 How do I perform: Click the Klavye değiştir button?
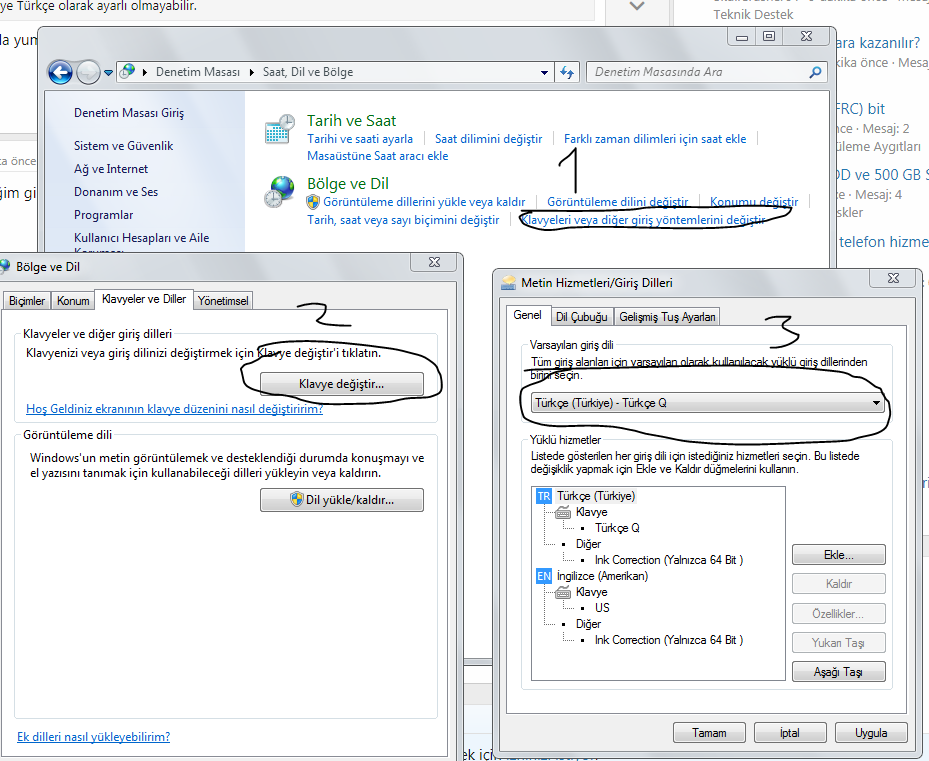click(x=341, y=384)
